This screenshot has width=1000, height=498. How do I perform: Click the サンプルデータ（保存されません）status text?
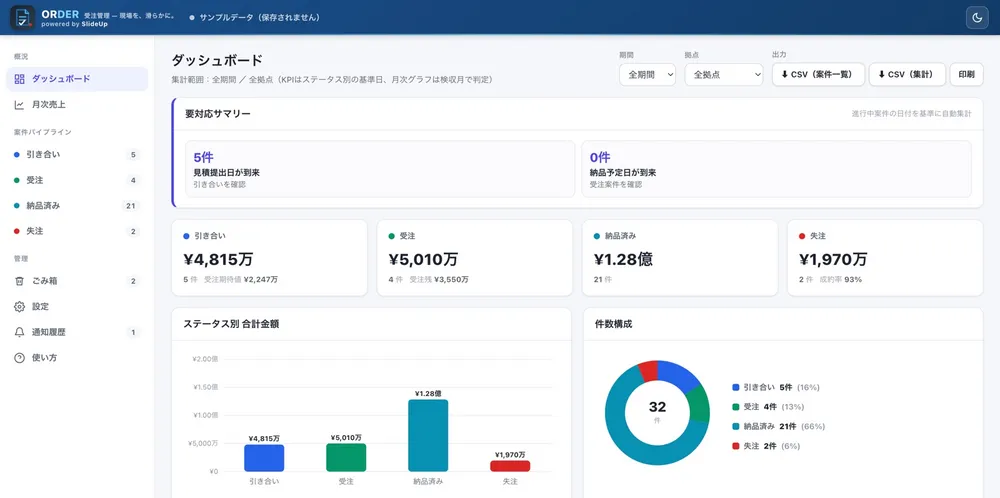260,18
